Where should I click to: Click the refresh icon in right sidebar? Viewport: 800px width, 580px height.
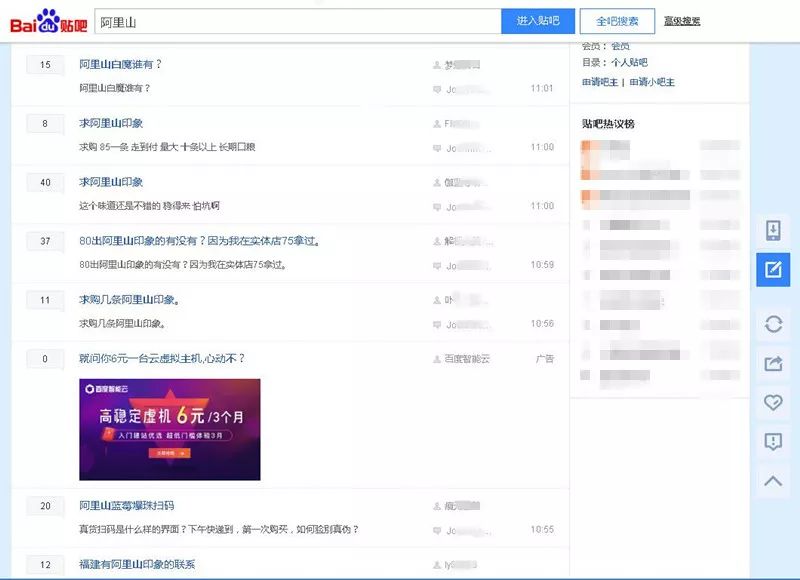[772, 323]
